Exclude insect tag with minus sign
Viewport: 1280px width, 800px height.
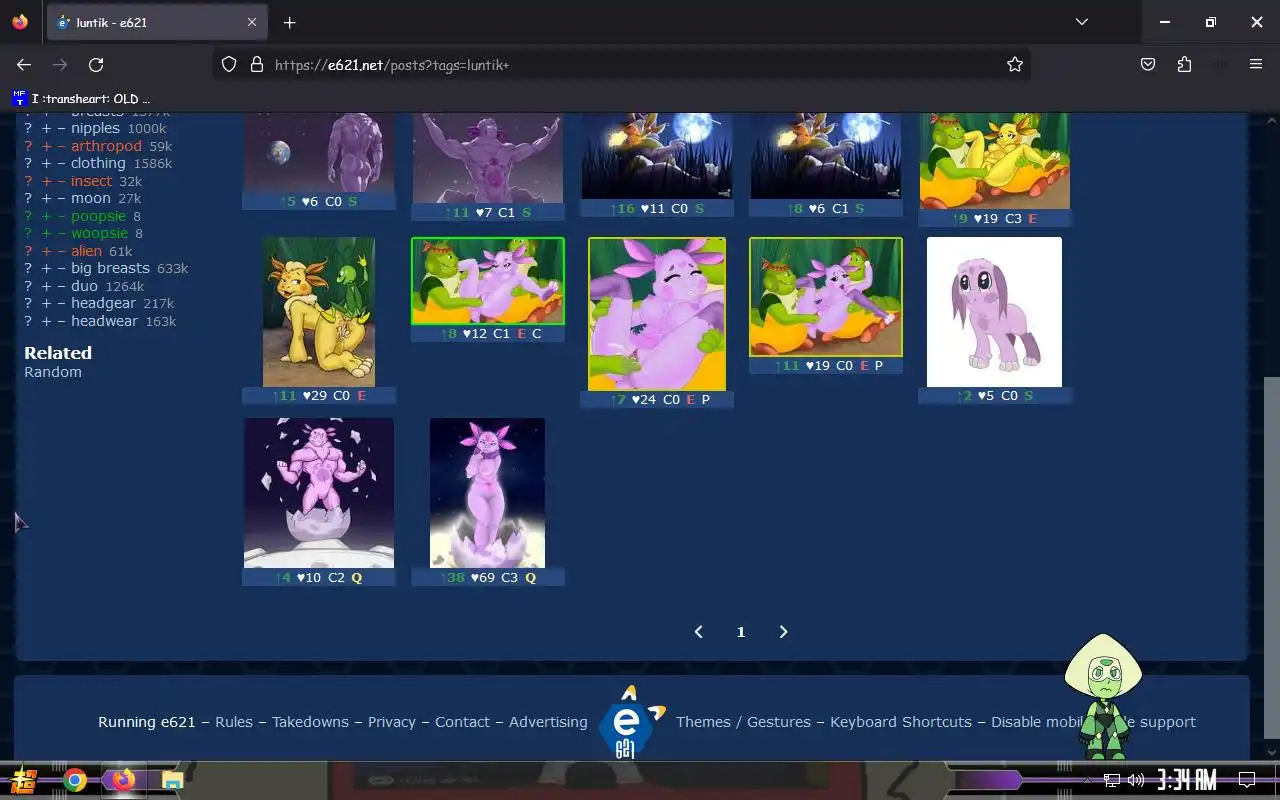pyautogui.click(x=62, y=181)
